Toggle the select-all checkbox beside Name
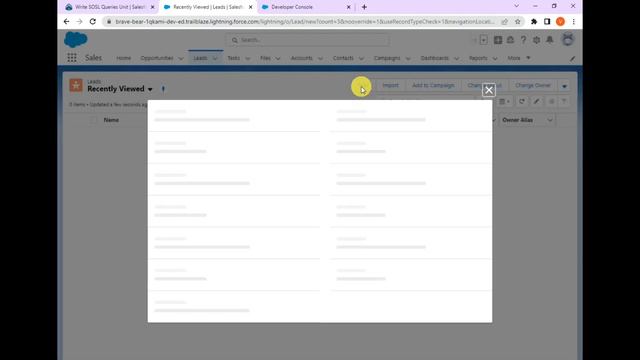Viewport: 640px width, 360px height. (93, 120)
